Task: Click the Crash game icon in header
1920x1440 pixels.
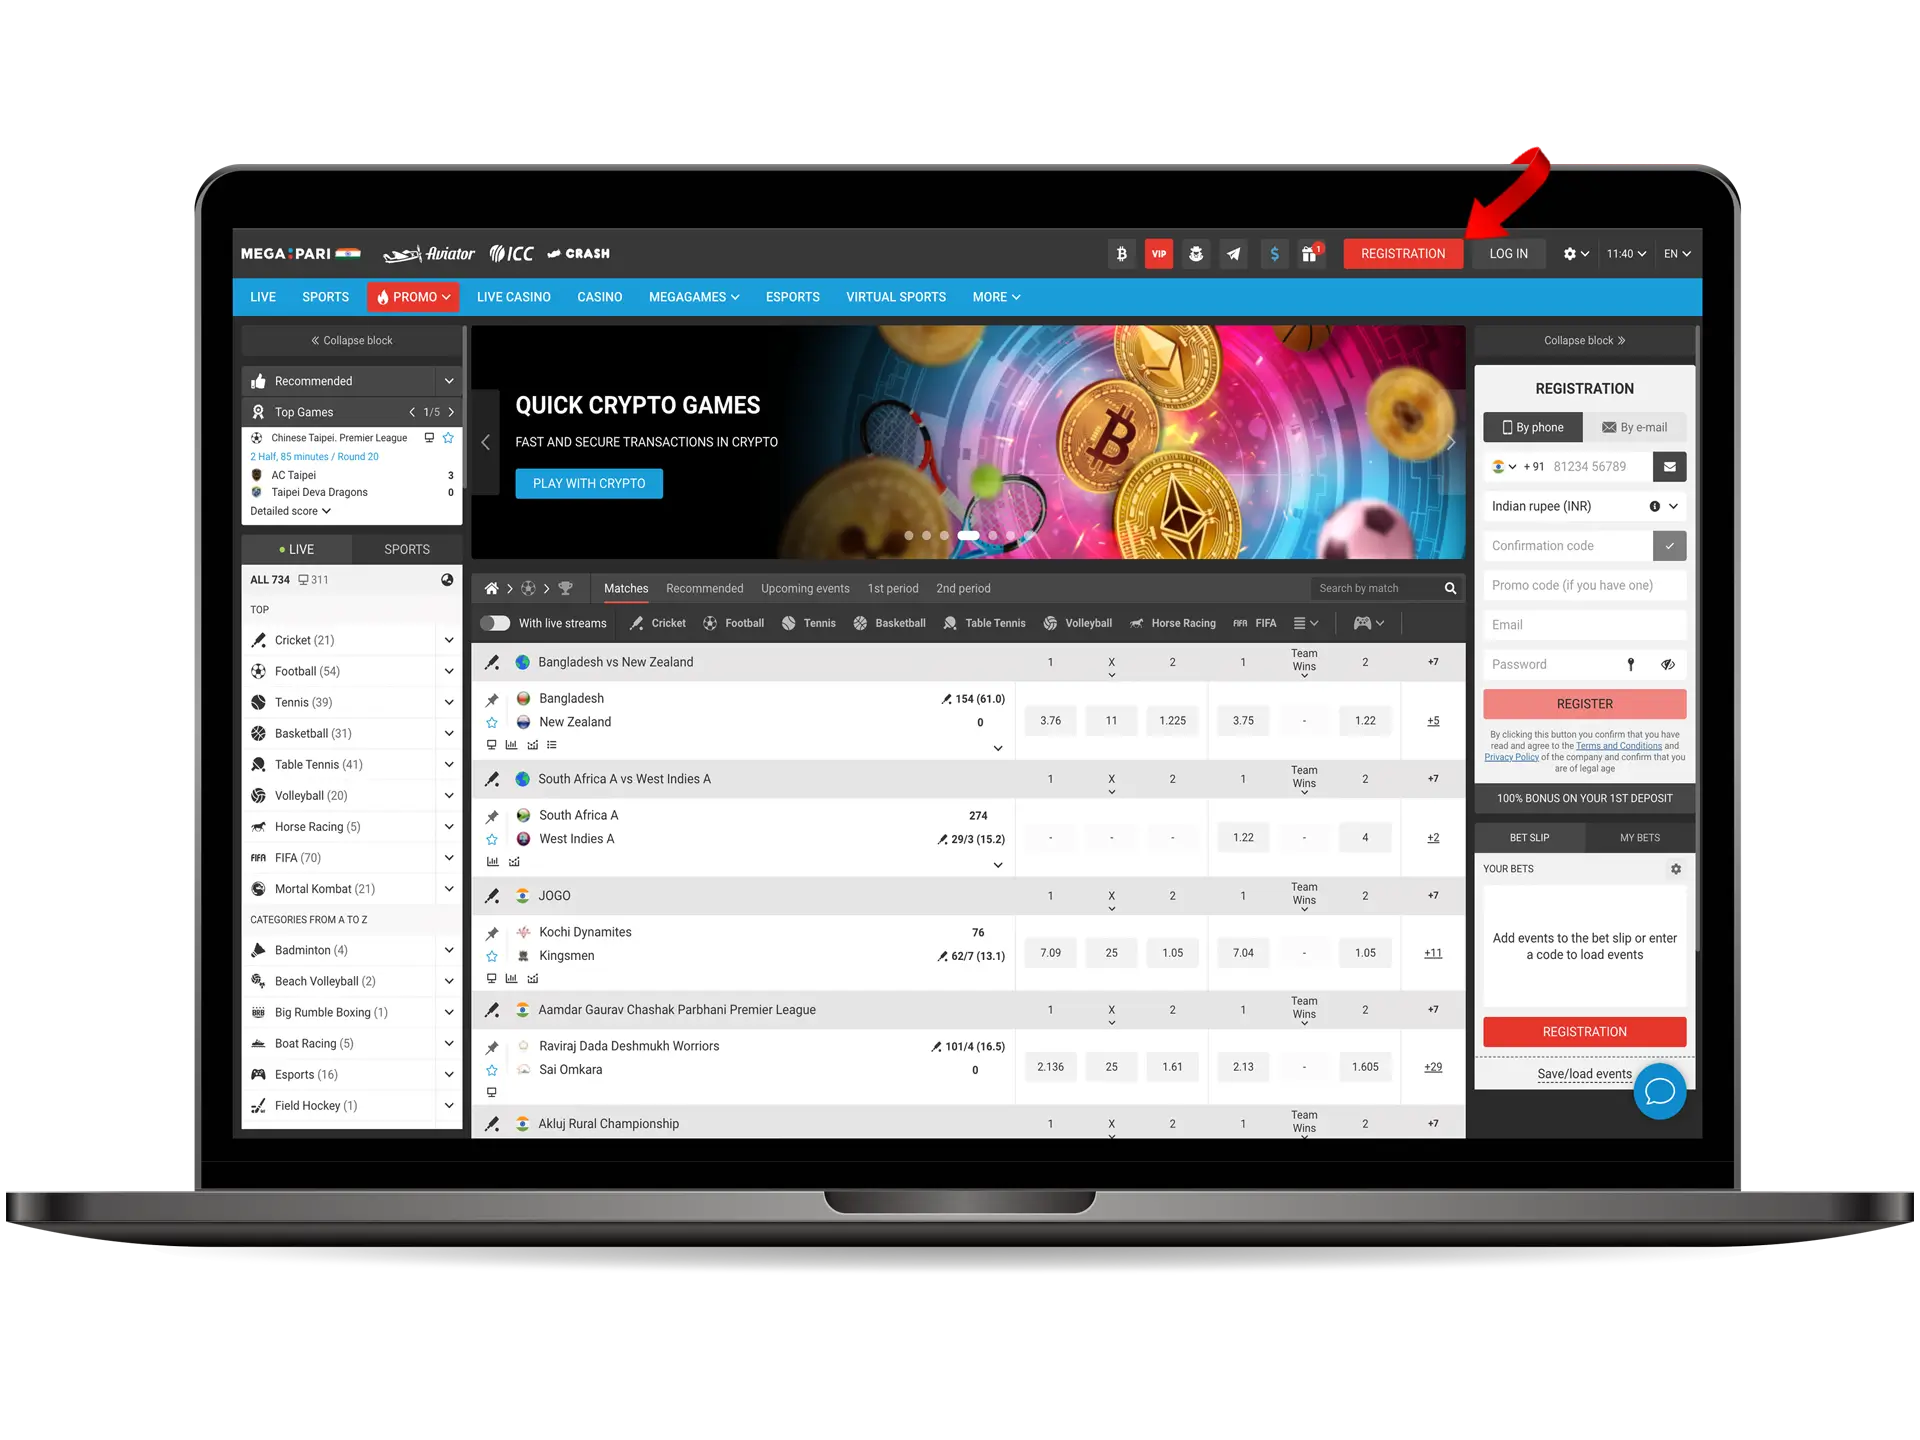Action: pos(581,253)
